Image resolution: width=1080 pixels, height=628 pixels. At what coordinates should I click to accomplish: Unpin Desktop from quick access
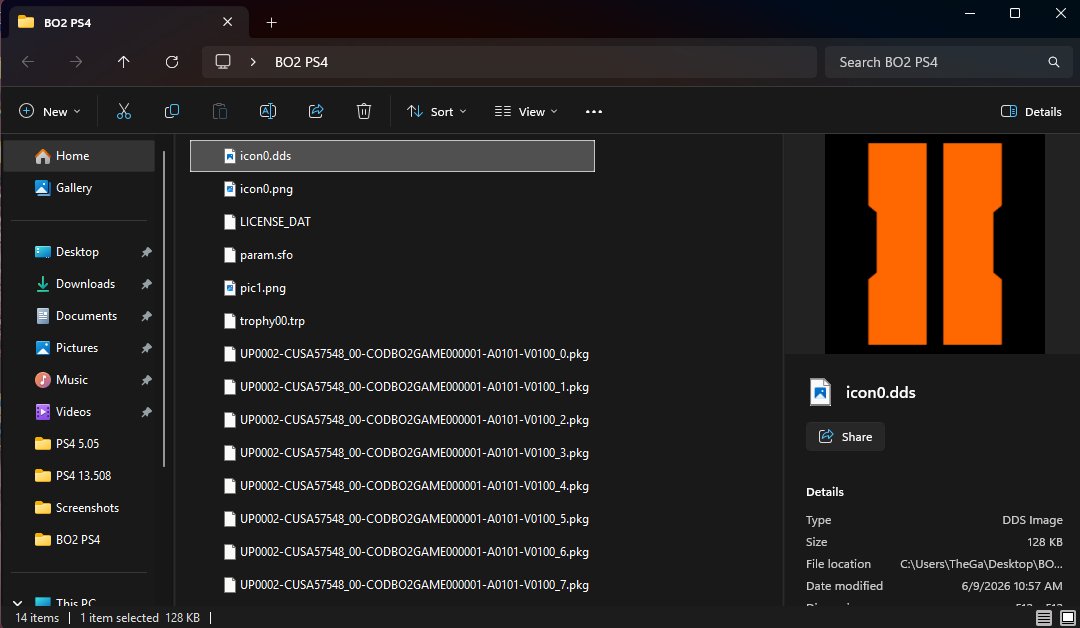coord(147,252)
